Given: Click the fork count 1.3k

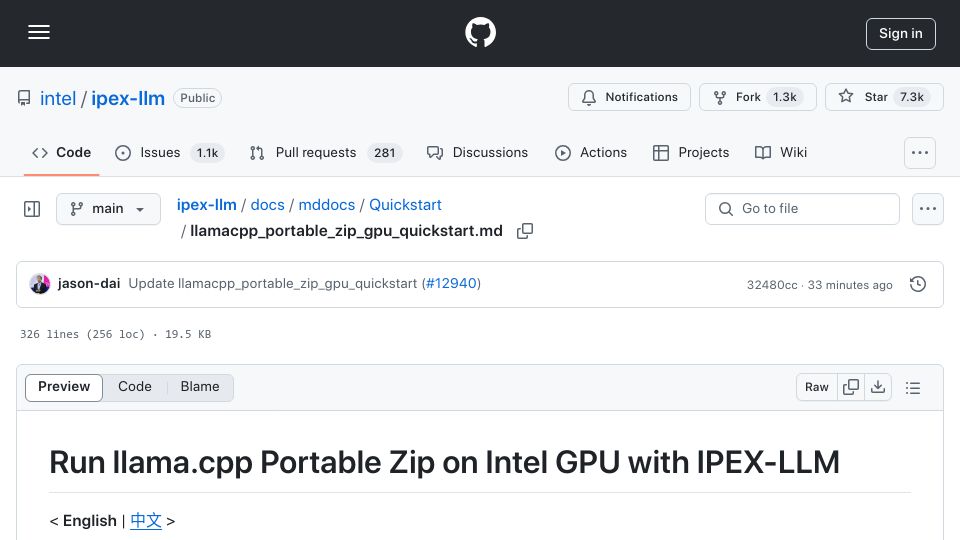Looking at the screenshot, I should pos(785,97).
